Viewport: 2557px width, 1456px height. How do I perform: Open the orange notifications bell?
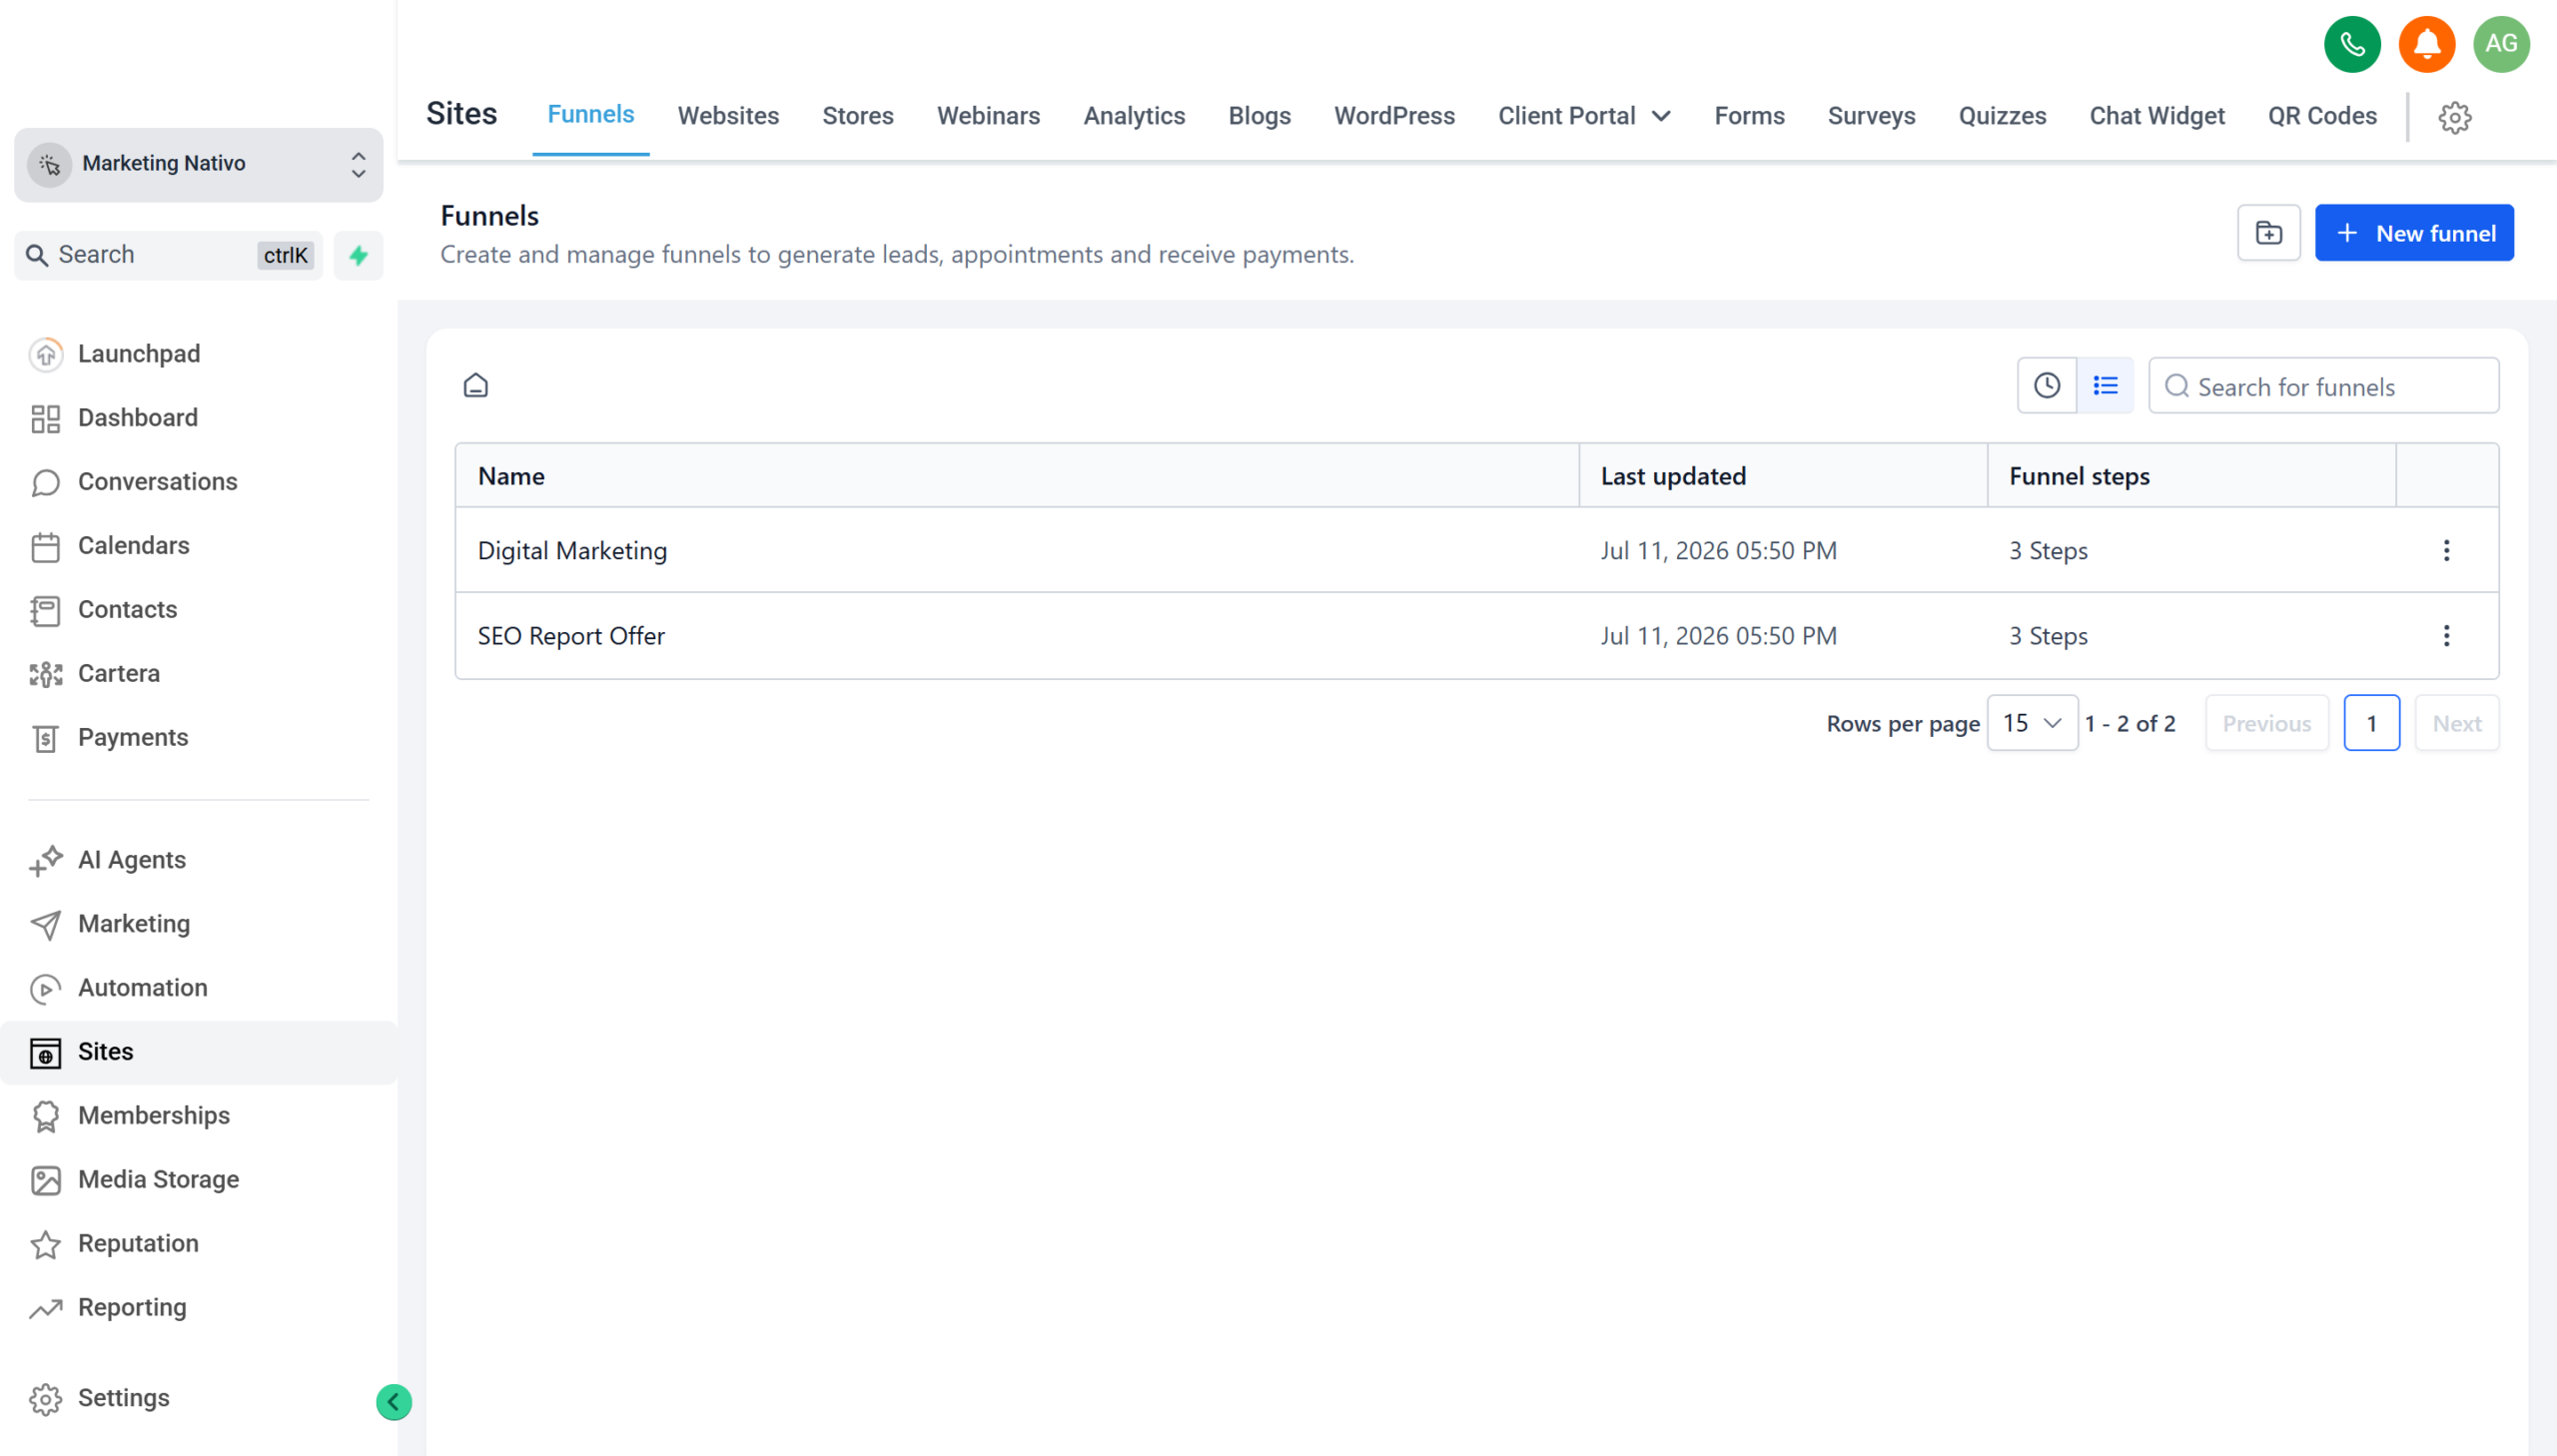point(2427,44)
